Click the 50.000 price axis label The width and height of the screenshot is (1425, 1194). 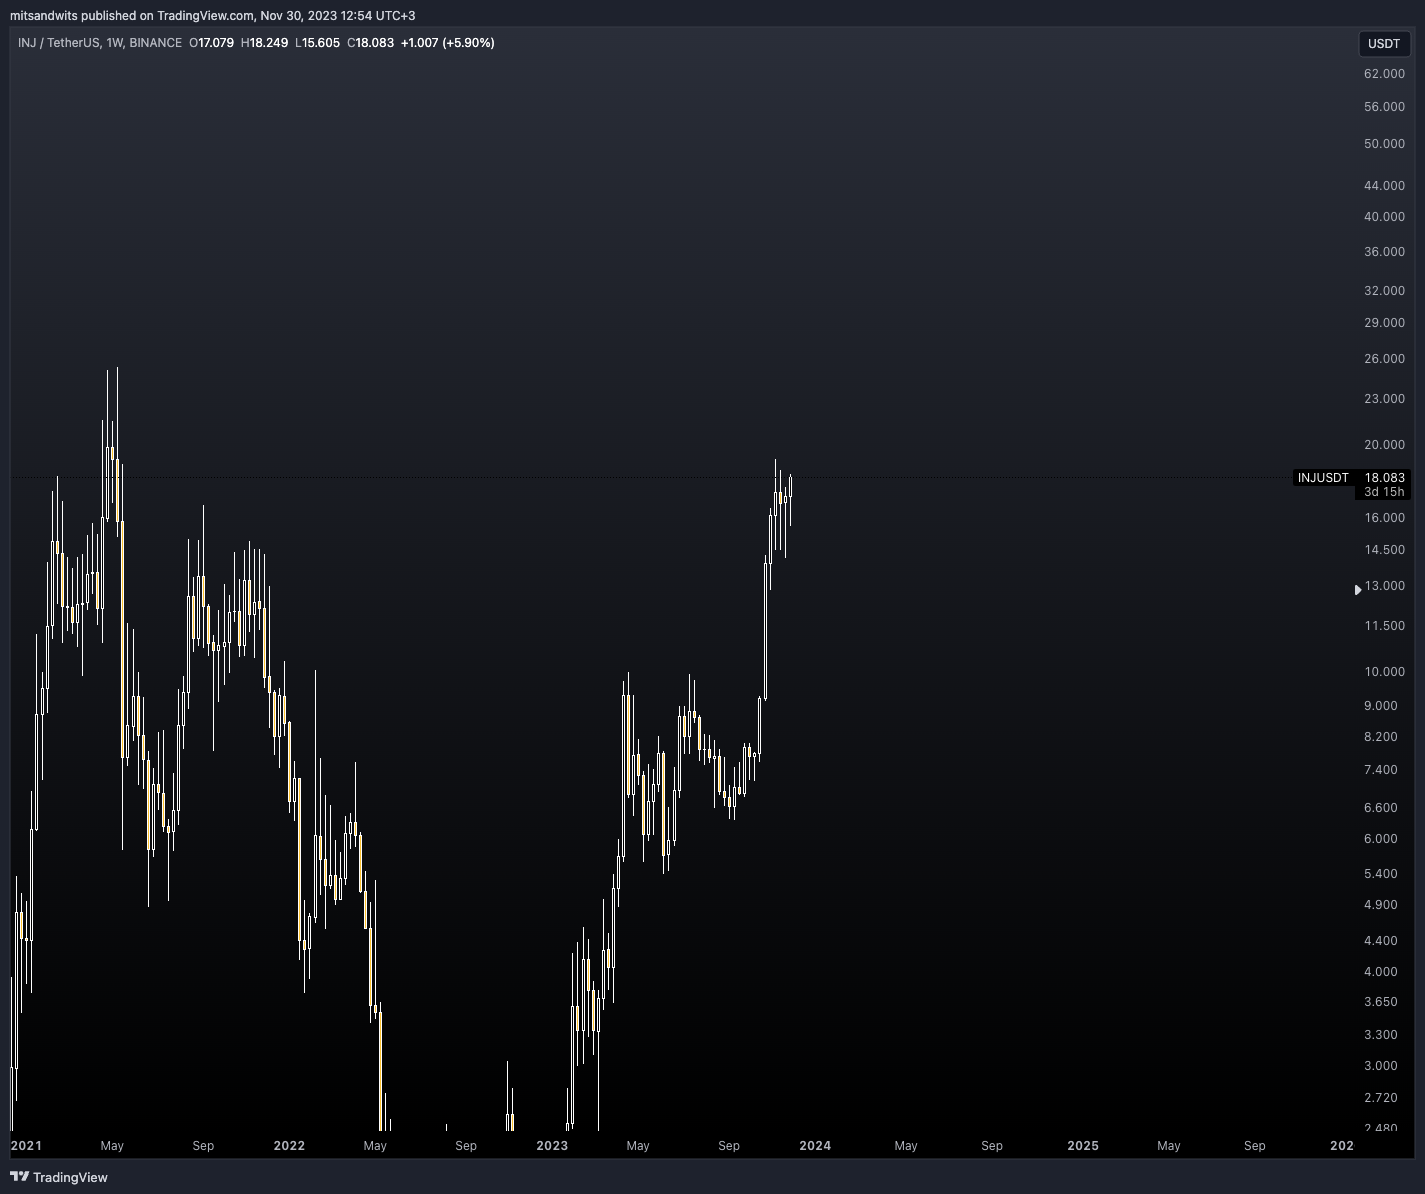point(1384,144)
